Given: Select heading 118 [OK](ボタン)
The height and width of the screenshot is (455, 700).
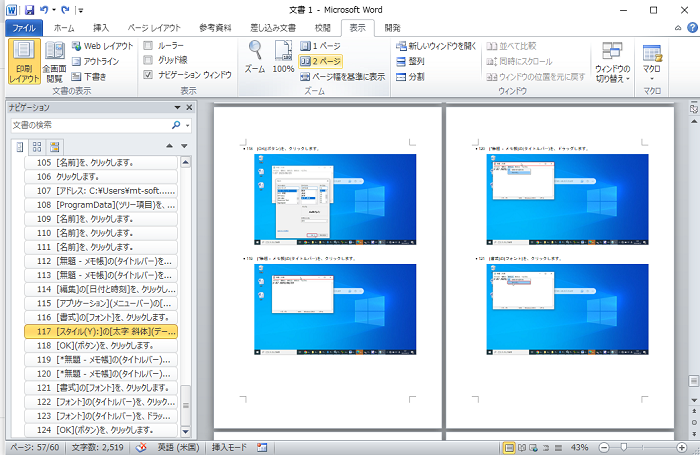Looking at the screenshot, I should click(101, 346).
